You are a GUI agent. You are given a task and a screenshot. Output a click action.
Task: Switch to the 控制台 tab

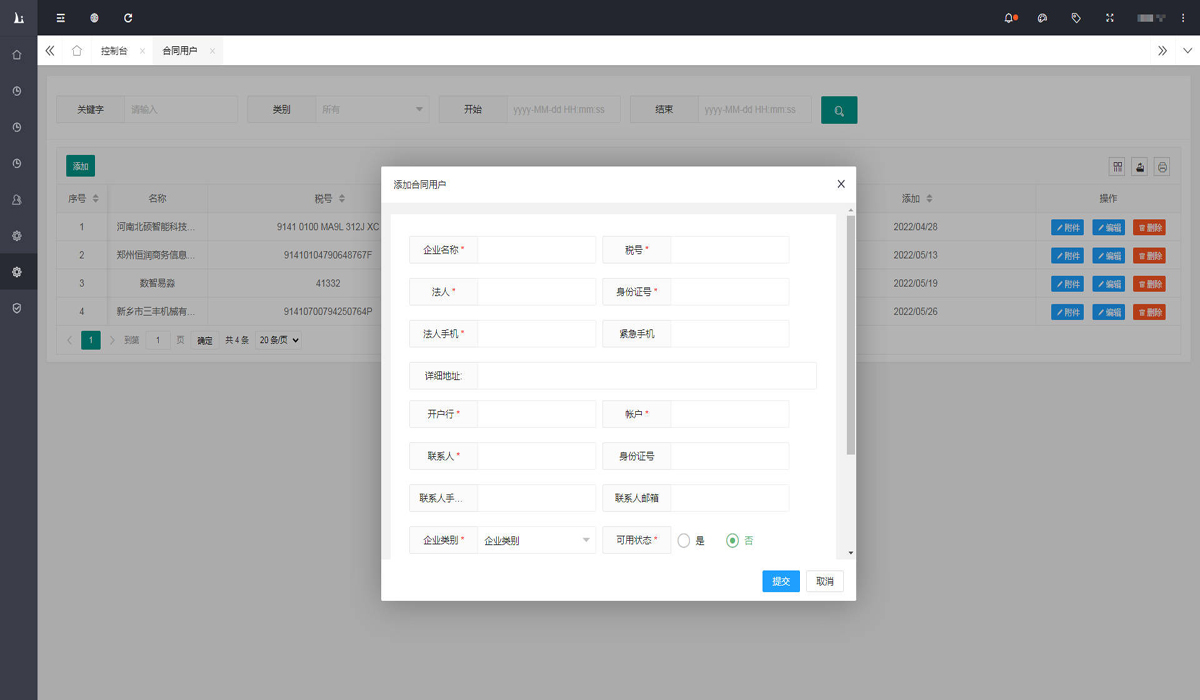[x=114, y=51]
